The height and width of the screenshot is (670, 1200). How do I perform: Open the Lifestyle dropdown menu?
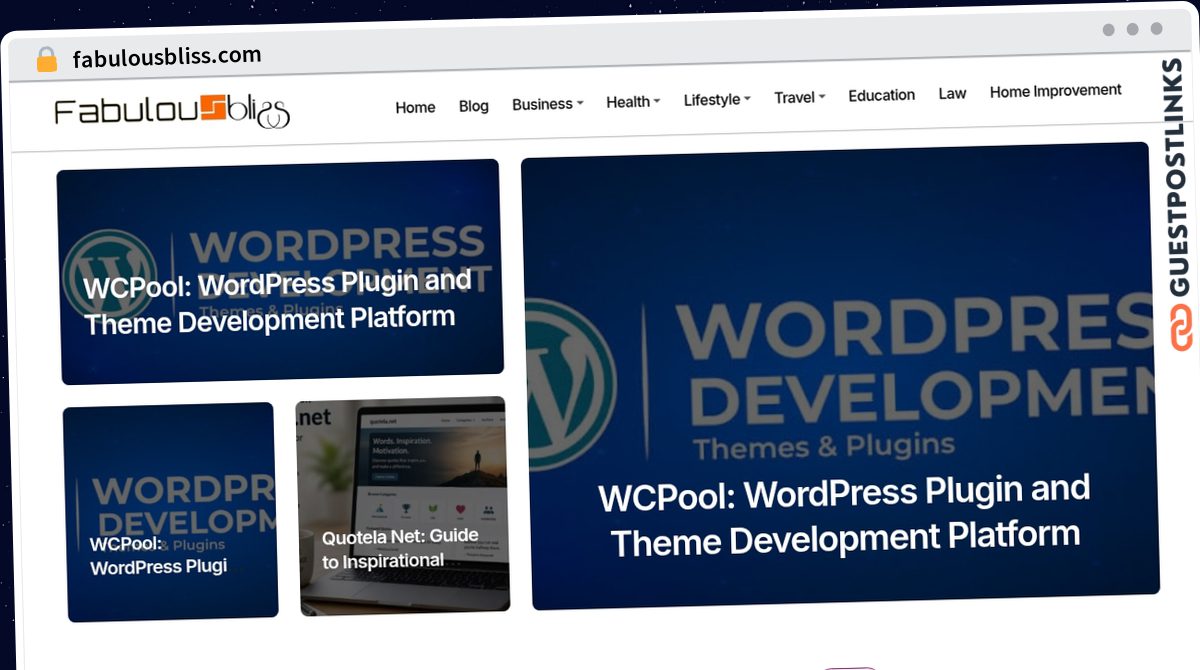tap(717, 99)
